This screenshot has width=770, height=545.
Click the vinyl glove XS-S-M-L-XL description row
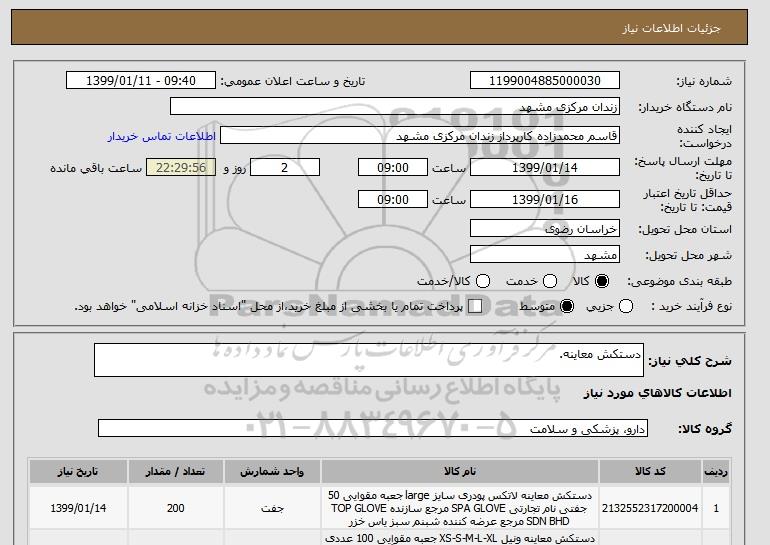click(460, 538)
